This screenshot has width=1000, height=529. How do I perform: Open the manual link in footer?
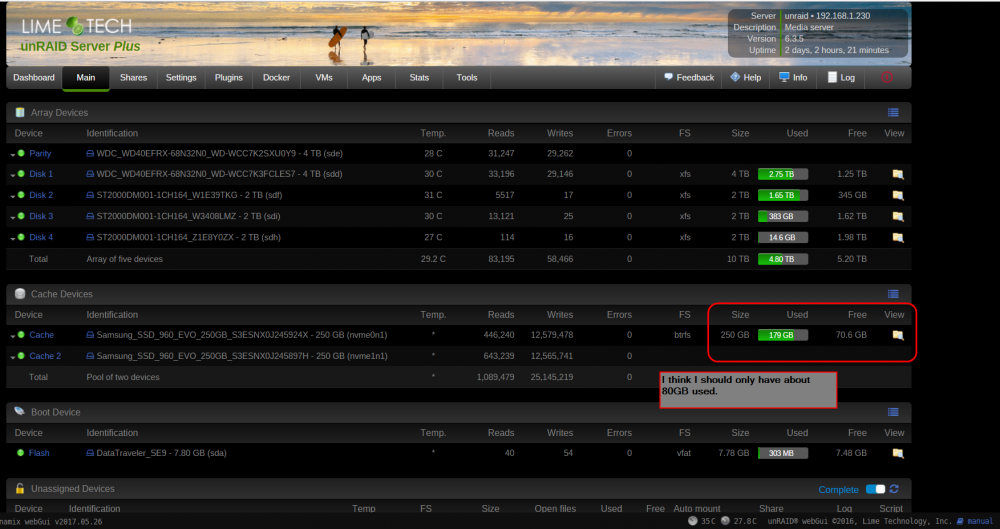pos(975,521)
